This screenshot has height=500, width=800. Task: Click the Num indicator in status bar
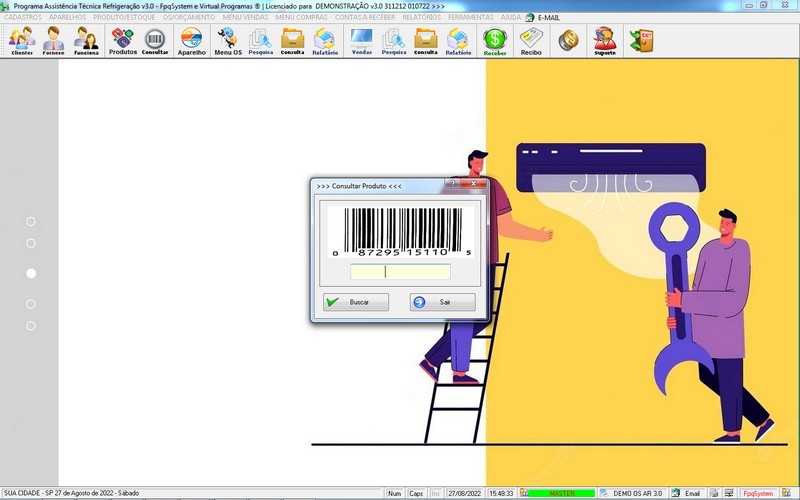pos(394,493)
